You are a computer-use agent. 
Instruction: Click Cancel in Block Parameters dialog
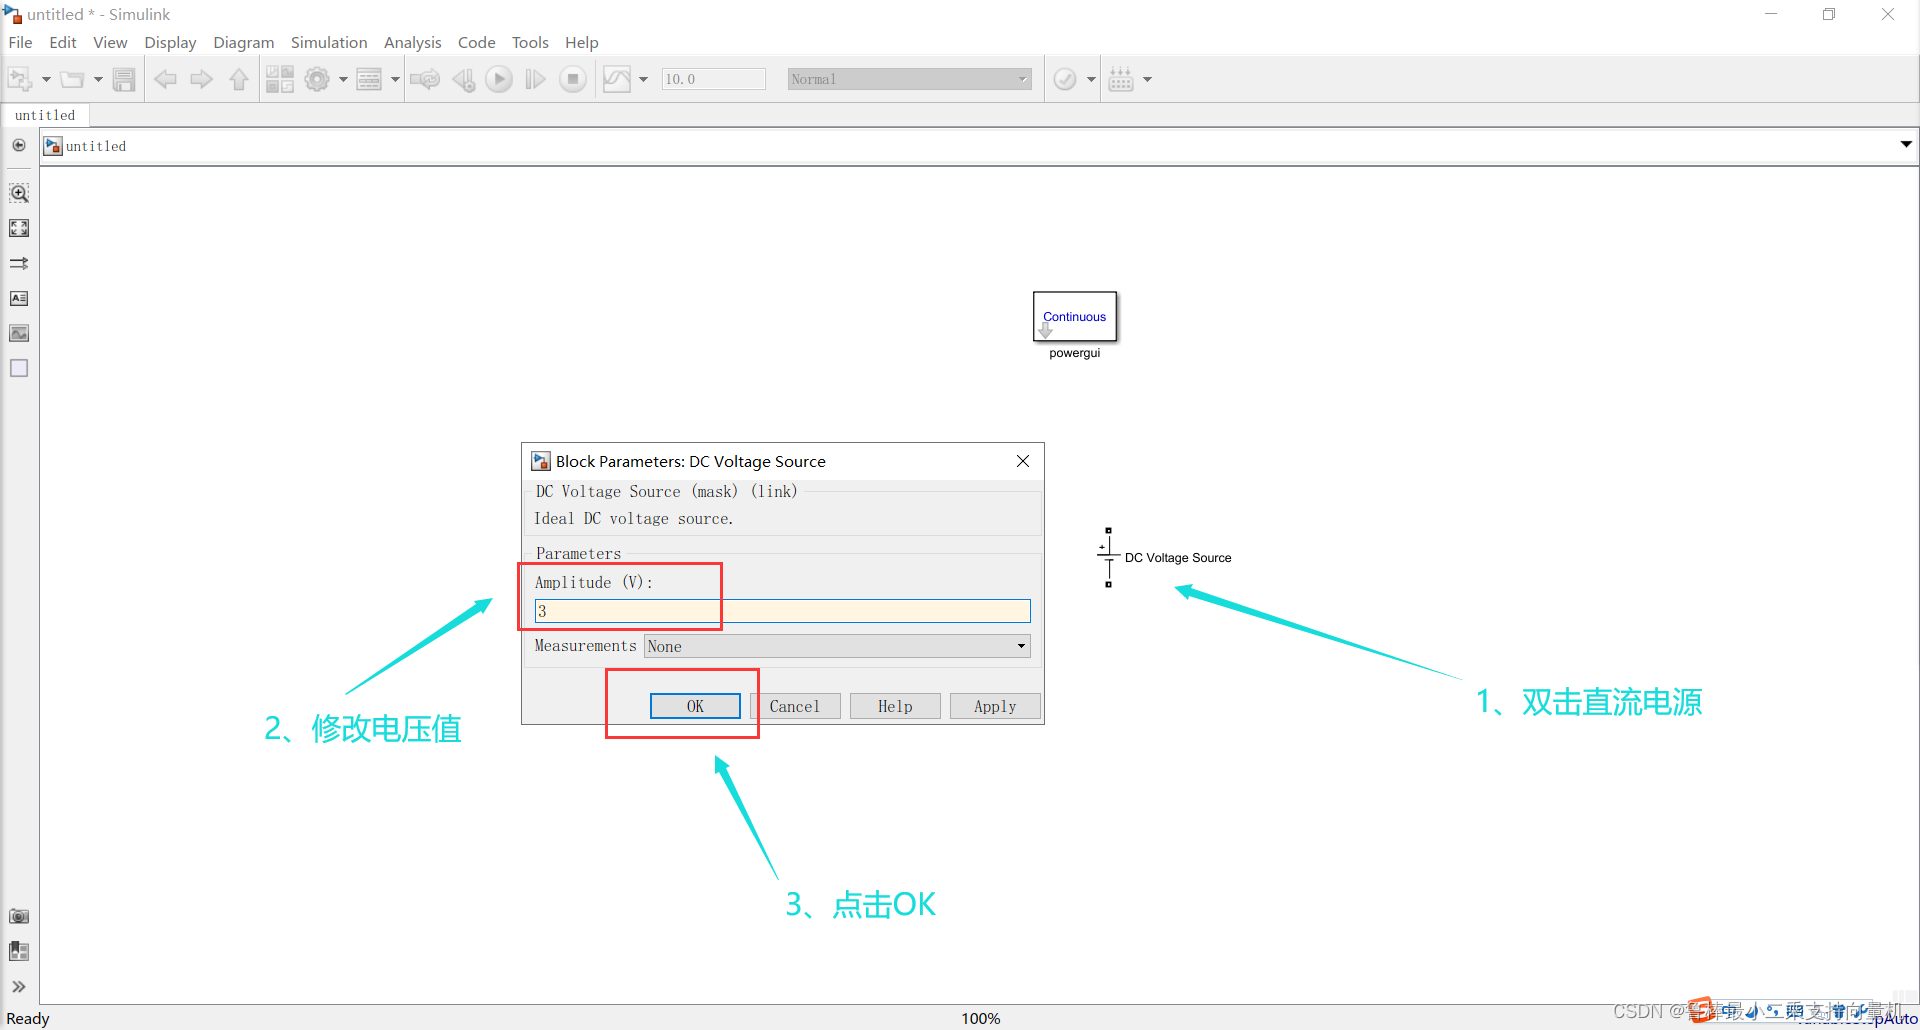pyautogui.click(x=795, y=706)
